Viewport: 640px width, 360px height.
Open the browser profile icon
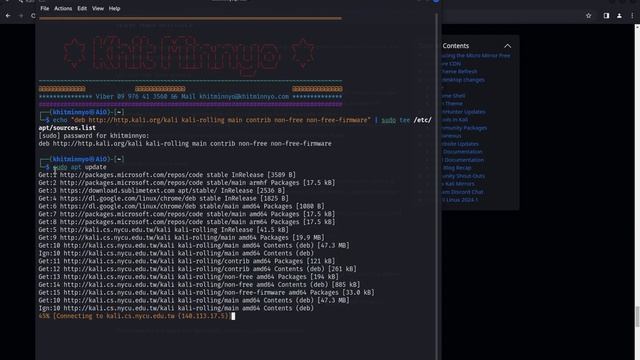[619, 16]
